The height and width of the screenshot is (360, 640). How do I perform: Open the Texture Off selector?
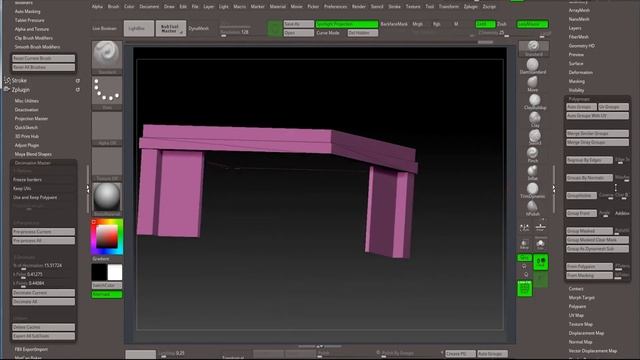pyautogui.click(x=107, y=164)
